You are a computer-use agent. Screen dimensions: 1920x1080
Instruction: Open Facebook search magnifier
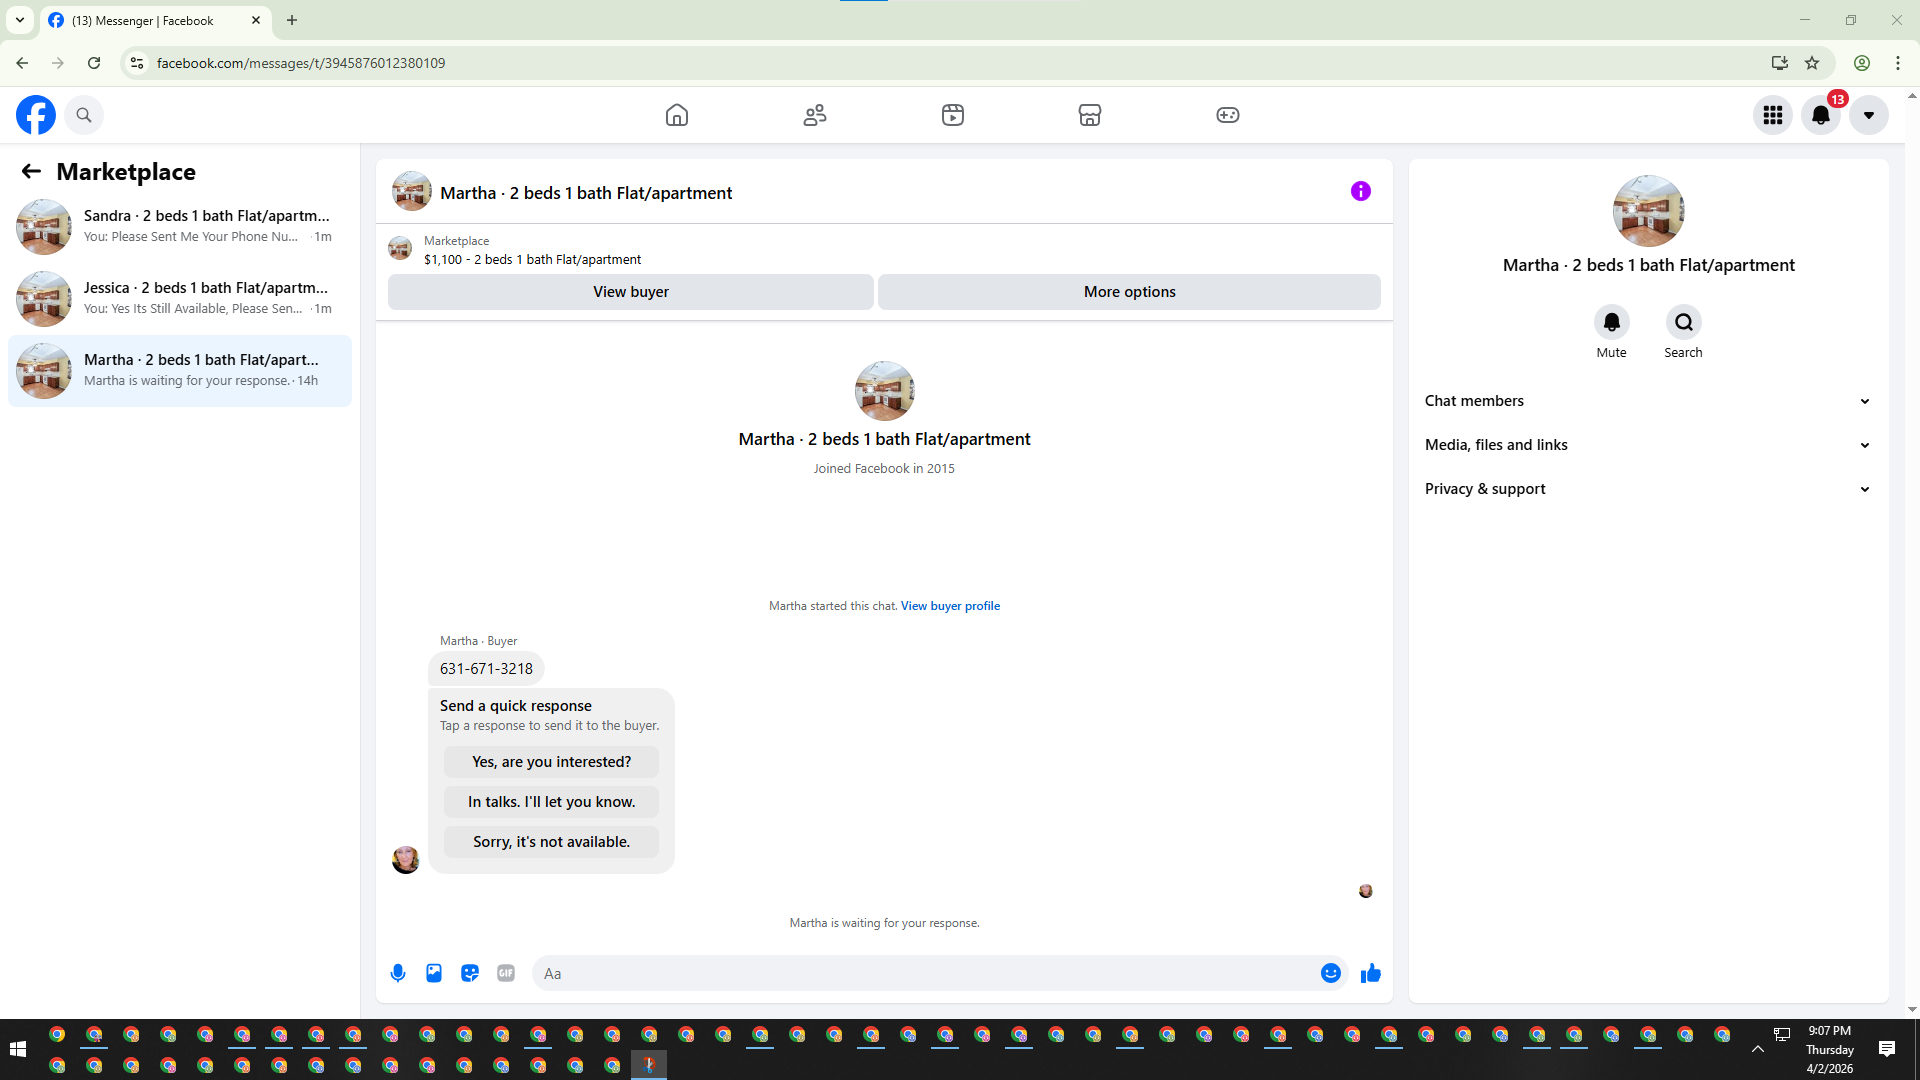click(84, 115)
